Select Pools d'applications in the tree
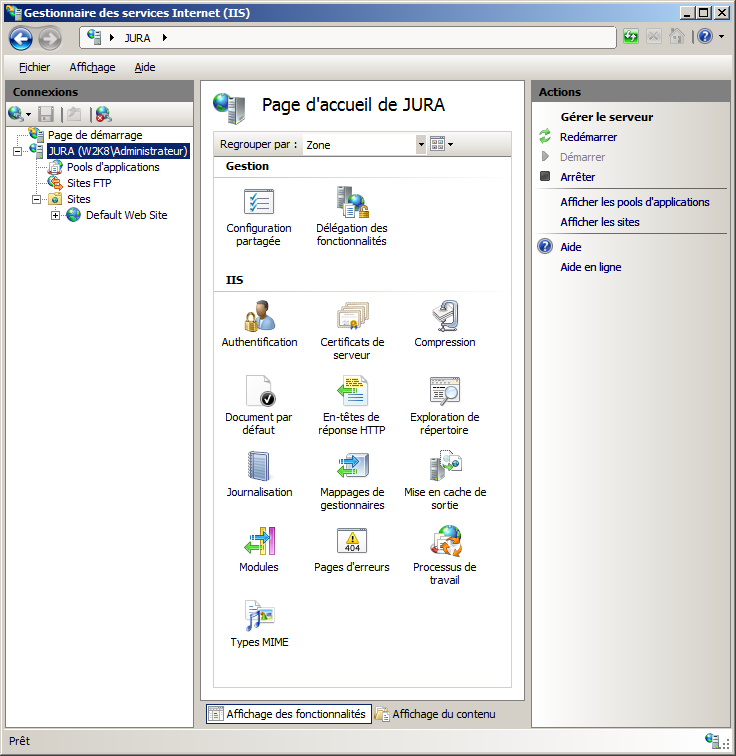This screenshot has height=756, width=736. [x=113, y=167]
